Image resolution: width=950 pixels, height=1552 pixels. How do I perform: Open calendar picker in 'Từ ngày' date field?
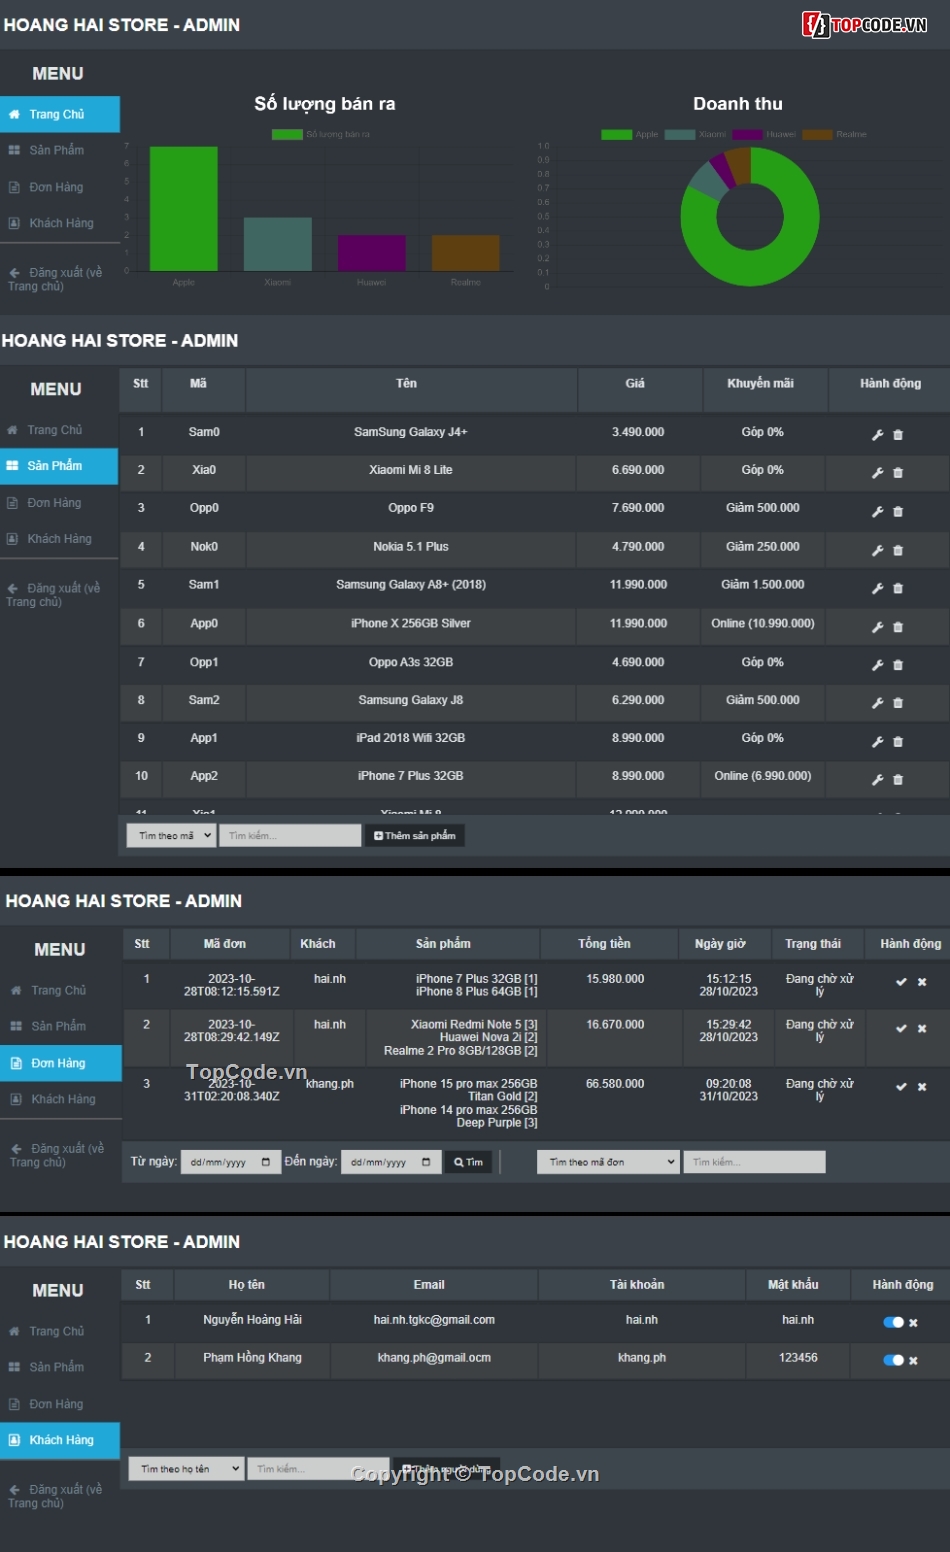[x=266, y=1162]
